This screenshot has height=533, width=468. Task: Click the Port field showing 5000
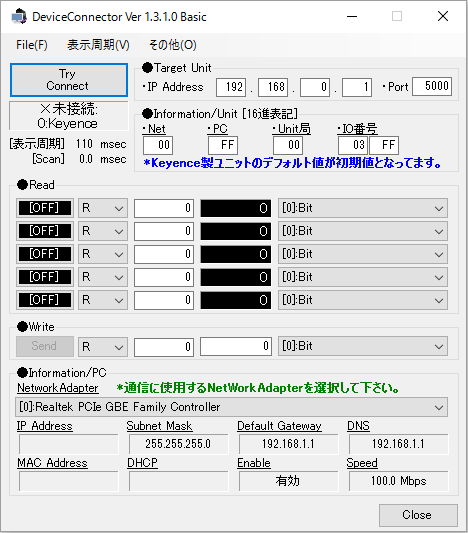[x=432, y=86]
